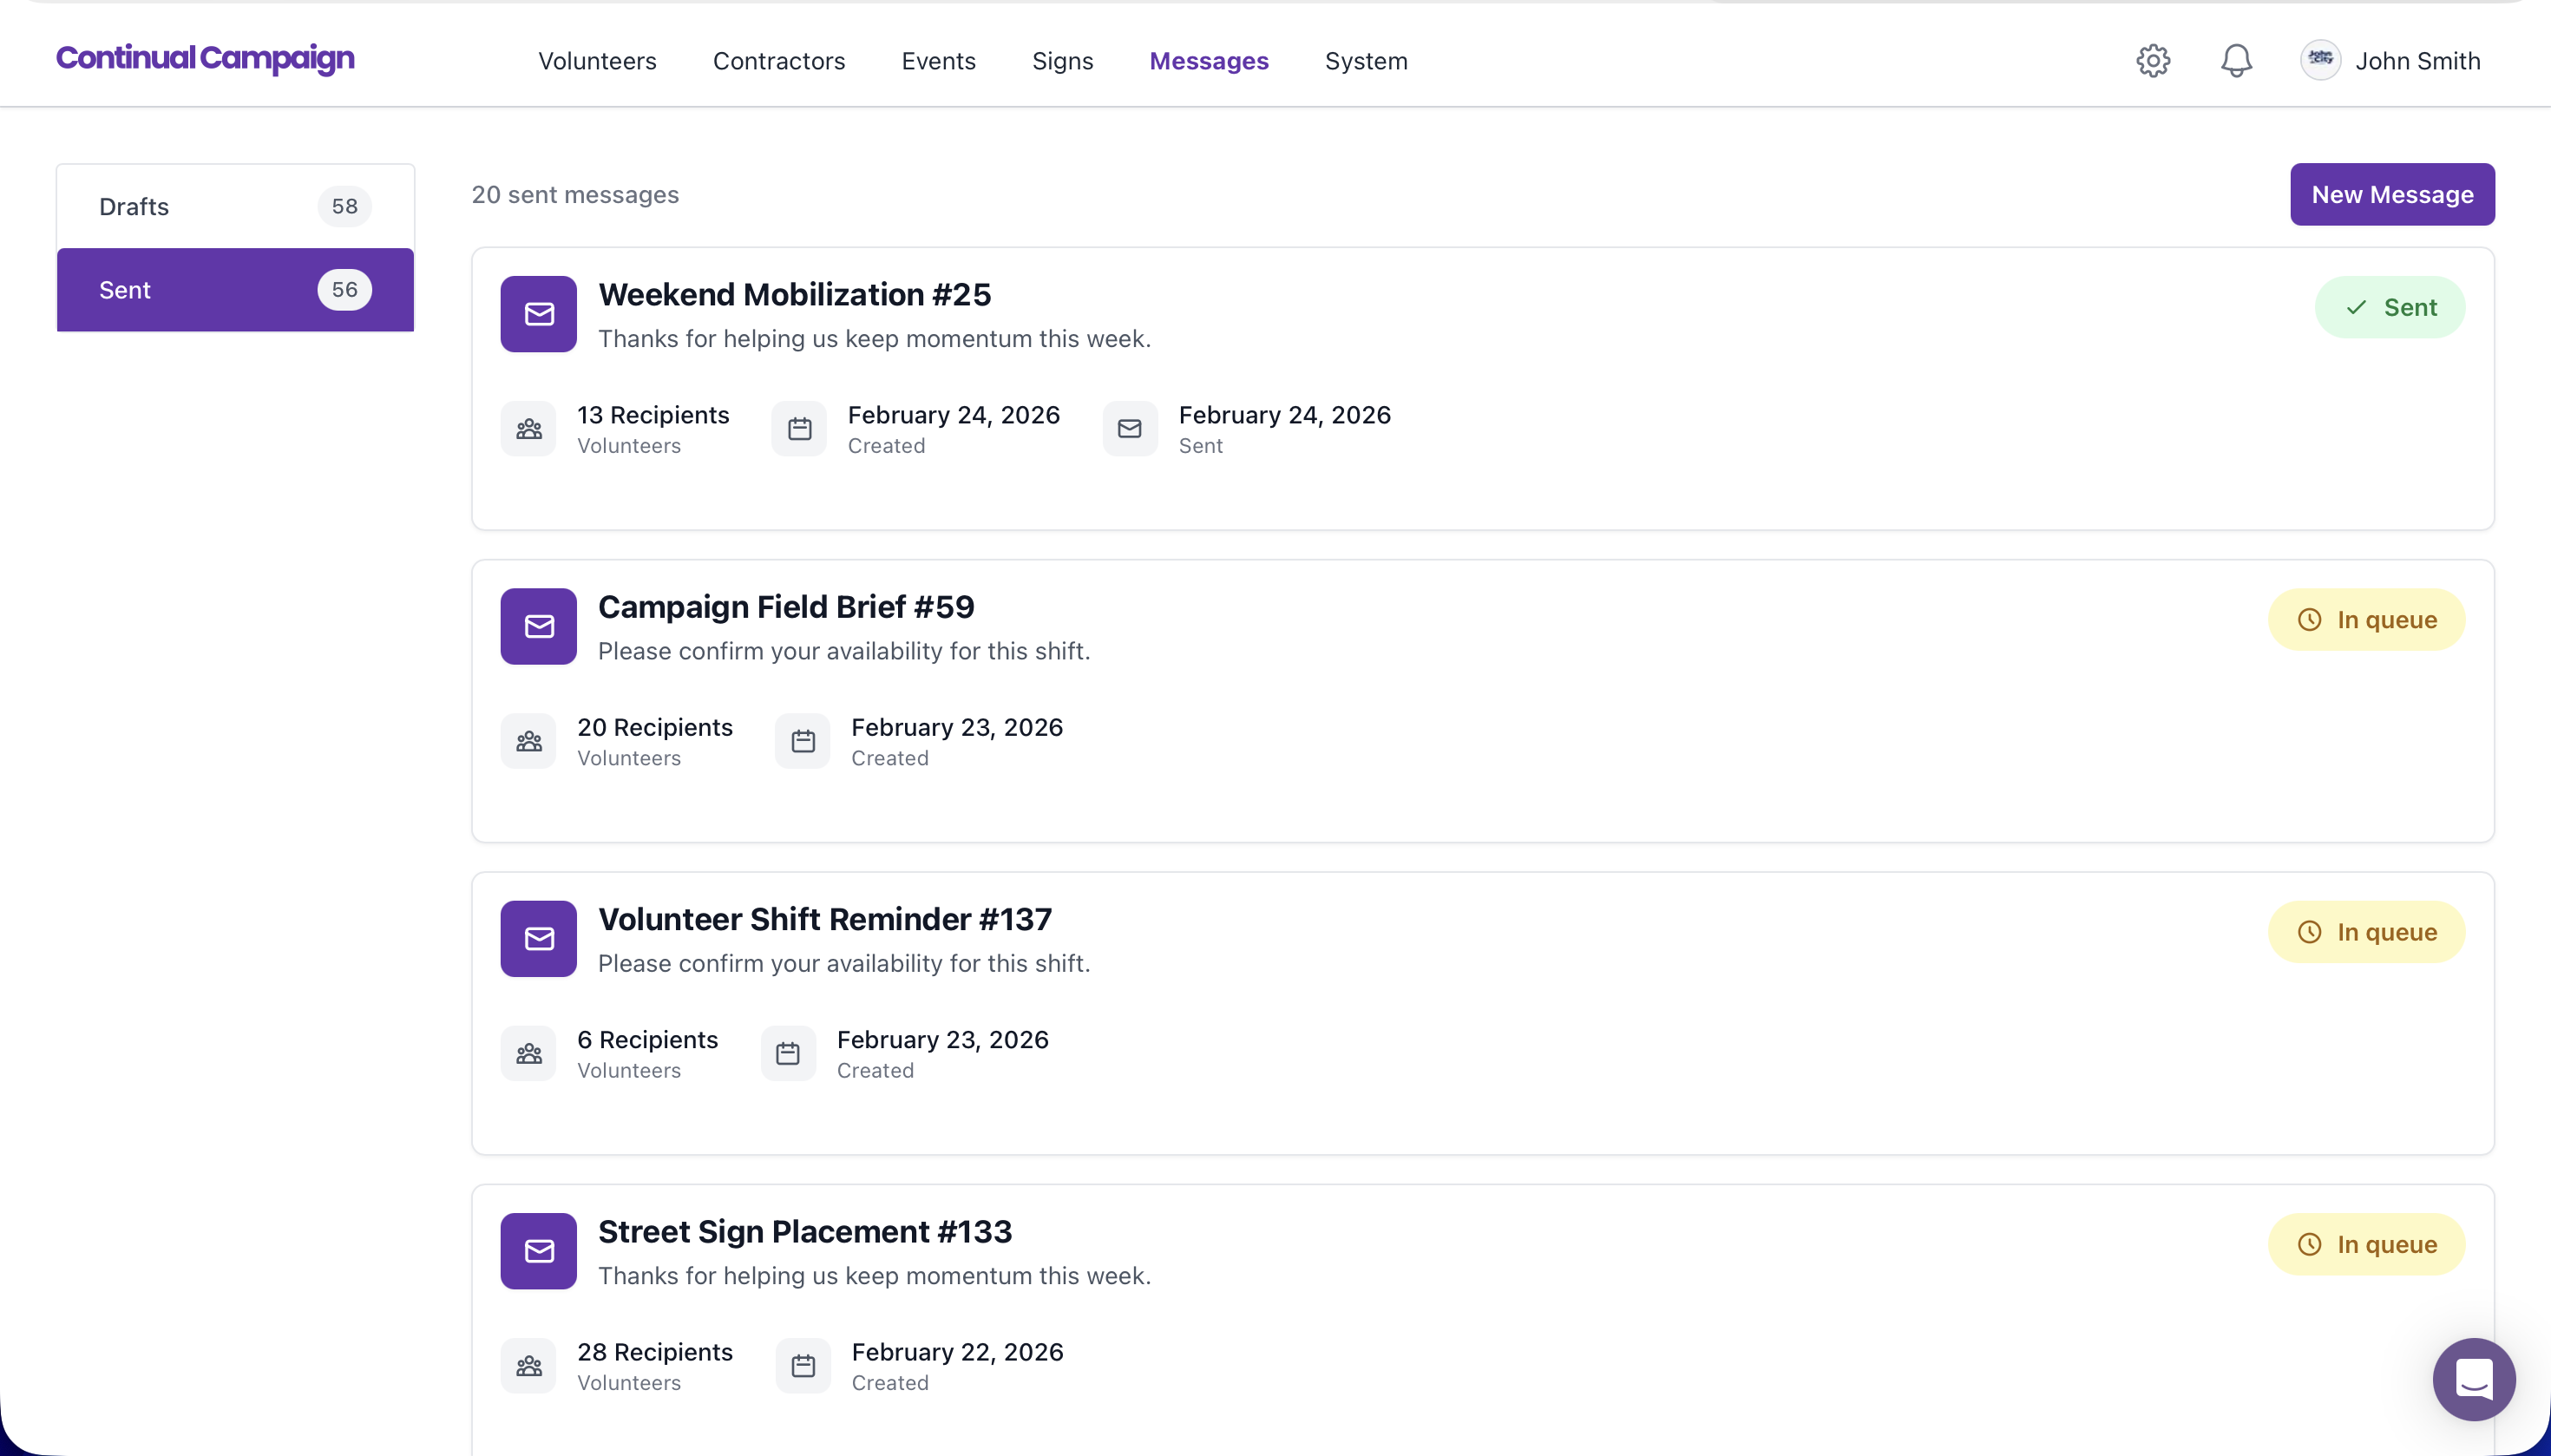This screenshot has height=1456, width=2551.
Task: Click Campaign Field Brief #59 envelope icon
Action: pos(538,626)
